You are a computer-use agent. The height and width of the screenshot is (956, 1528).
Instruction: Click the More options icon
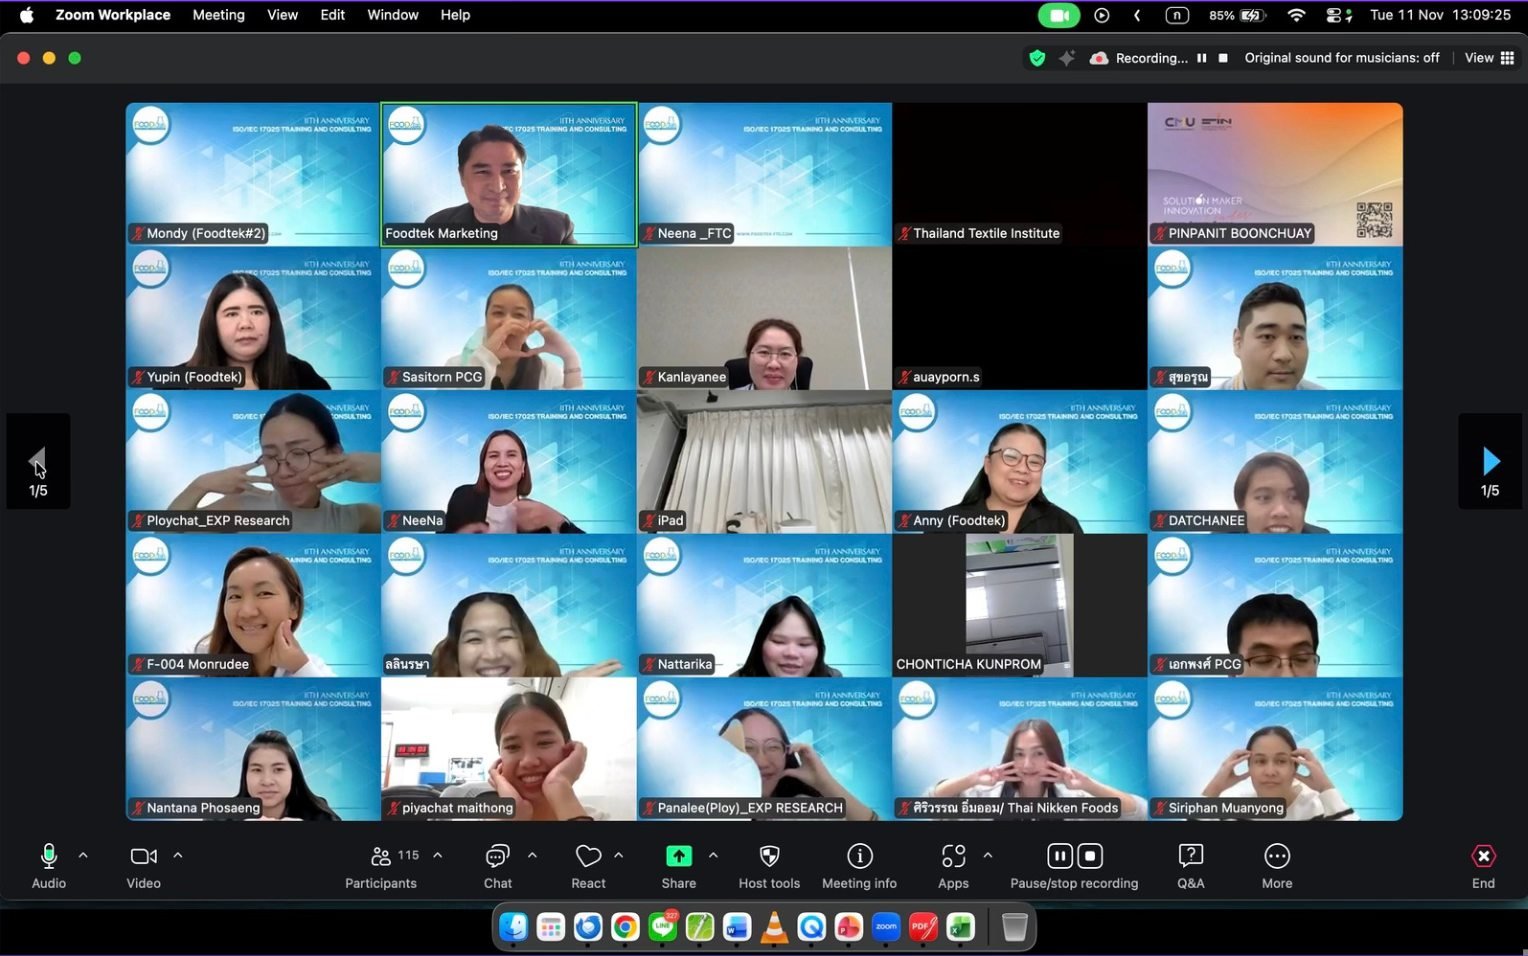(x=1276, y=857)
